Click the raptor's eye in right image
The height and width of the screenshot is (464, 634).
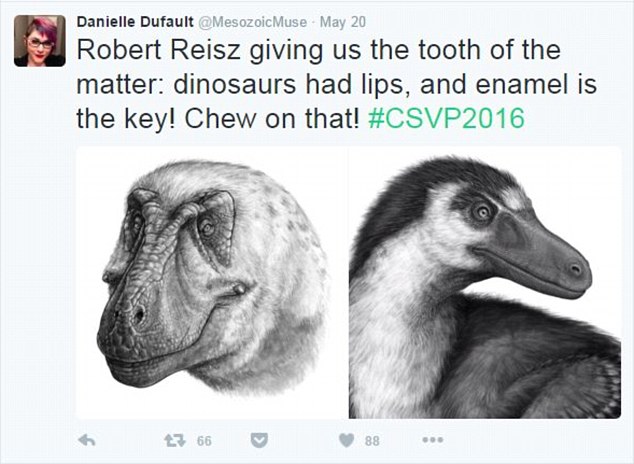click(x=483, y=212)
